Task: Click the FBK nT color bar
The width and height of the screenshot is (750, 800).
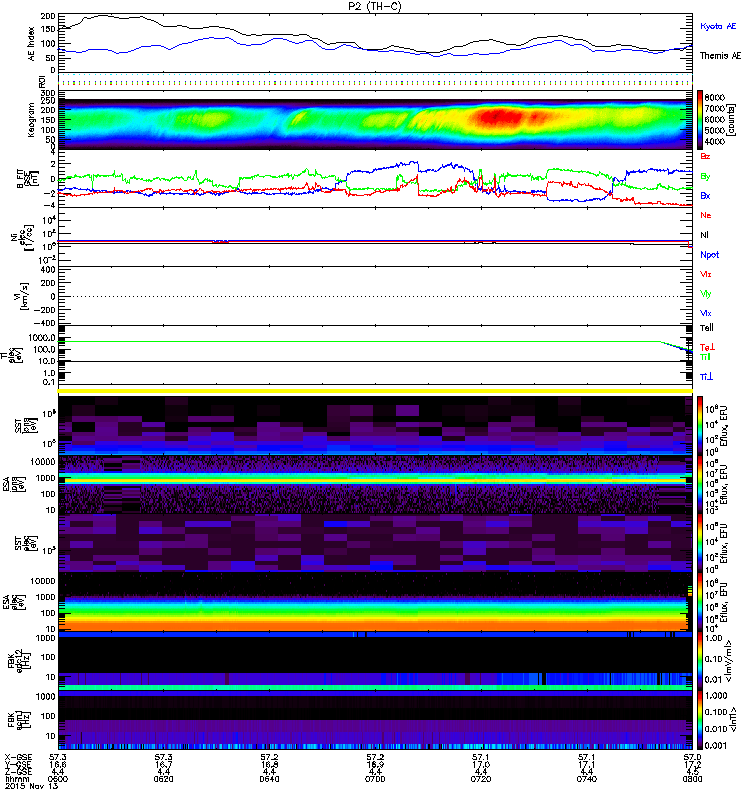Action: [x=700, y=719]
